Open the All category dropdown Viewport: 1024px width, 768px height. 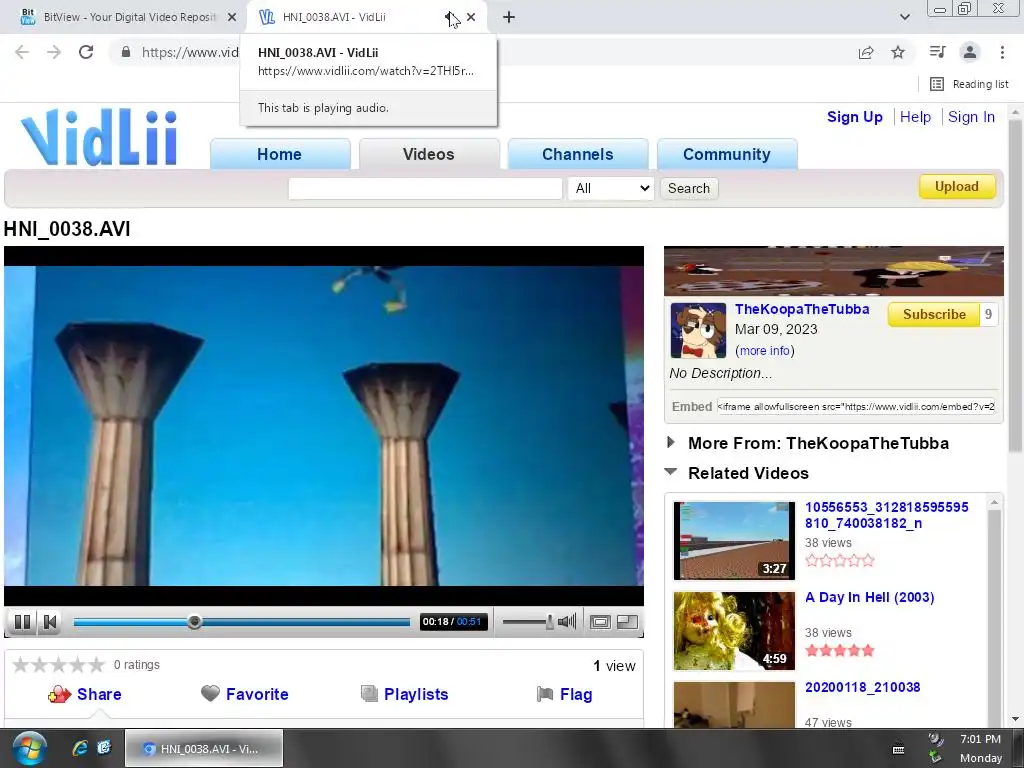pyautogui.click(x=611, y=188)
